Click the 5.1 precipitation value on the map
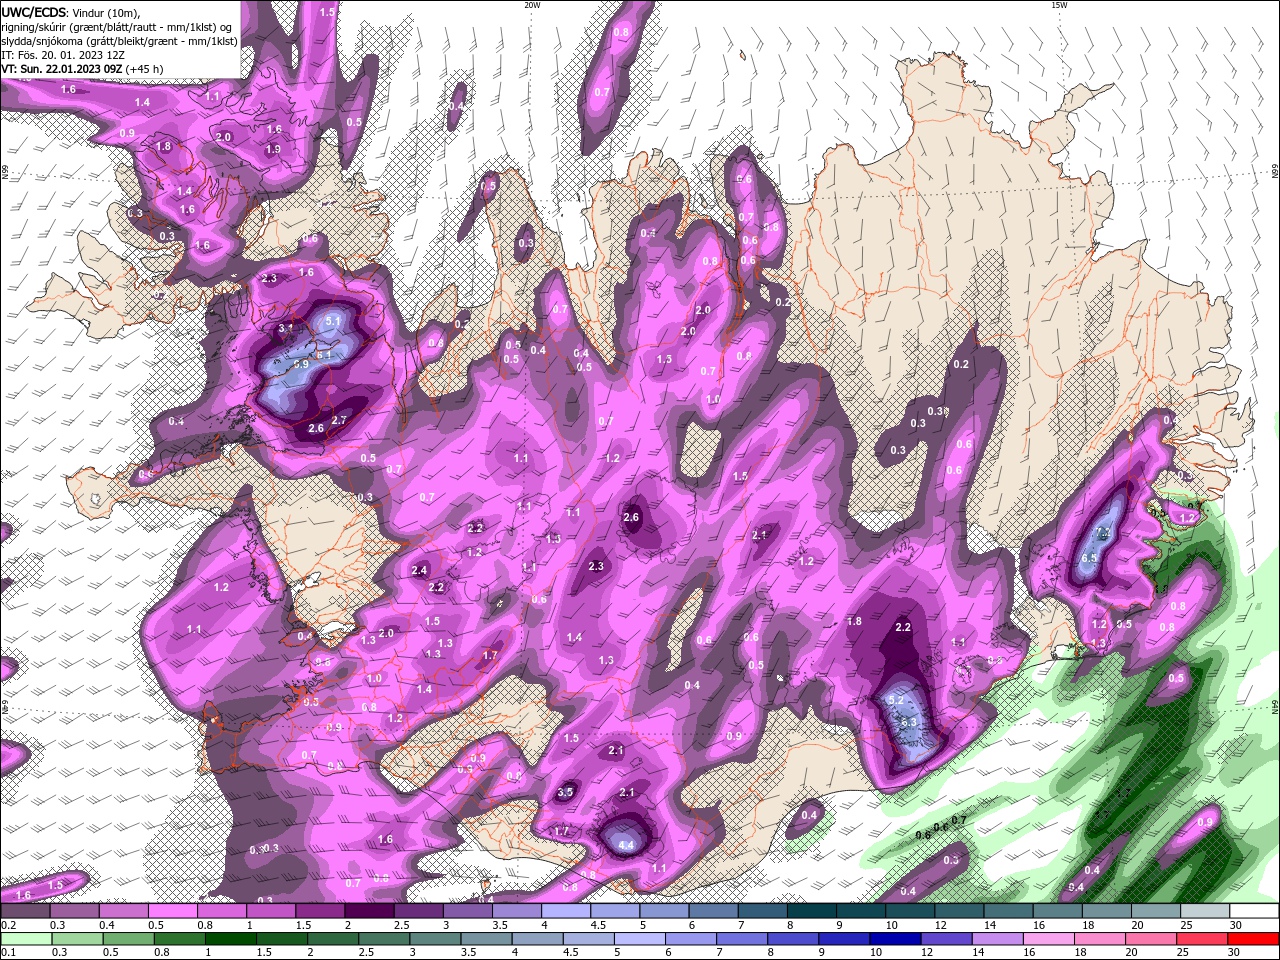The height and width of the screenshot is (960, 1280). pyautogui.click(x=334, y=321)
